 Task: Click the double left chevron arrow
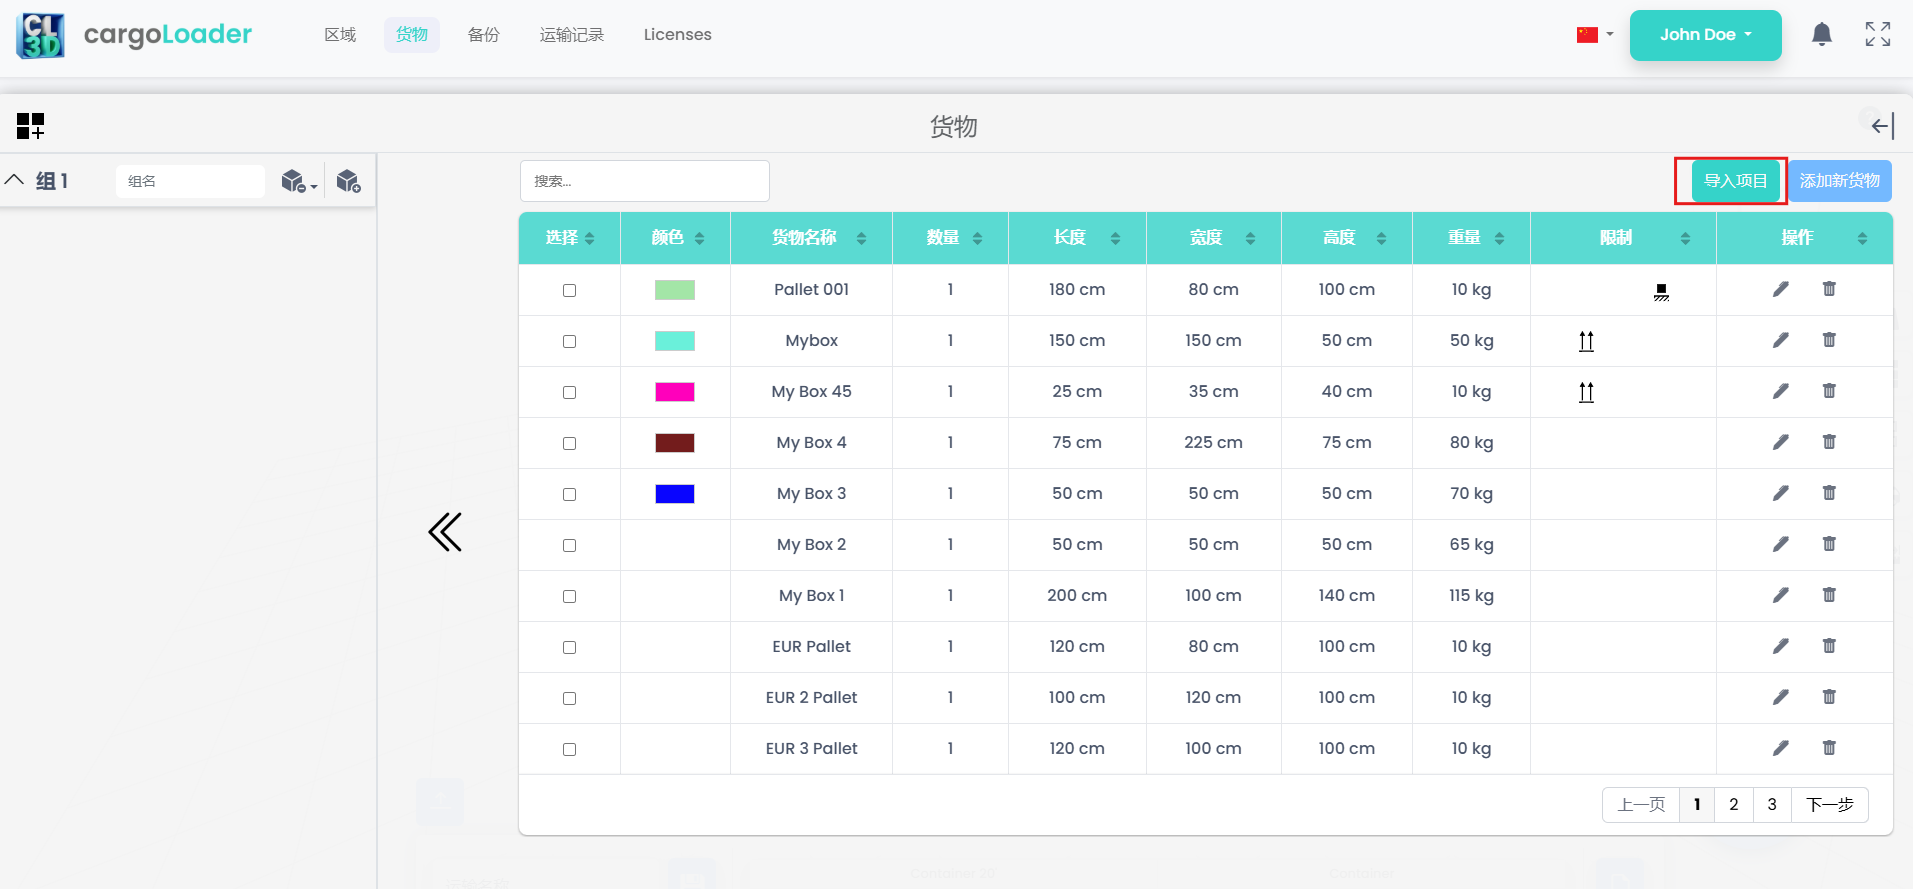click(x=445, y=532)
